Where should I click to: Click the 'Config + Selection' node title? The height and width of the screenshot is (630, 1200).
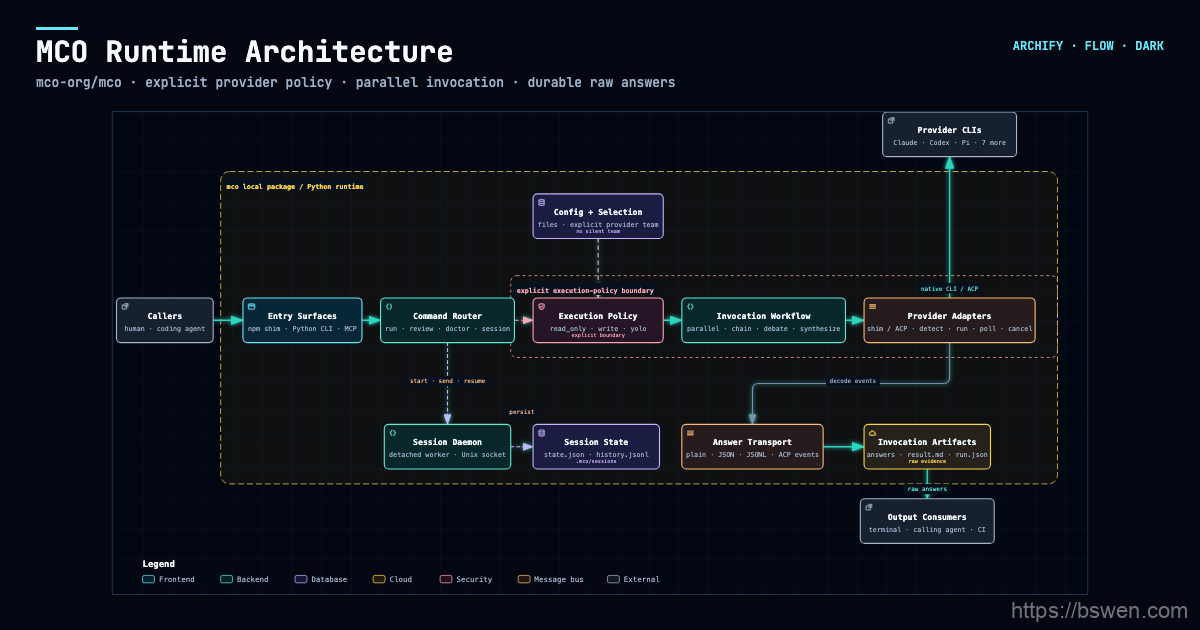(598, 212)
